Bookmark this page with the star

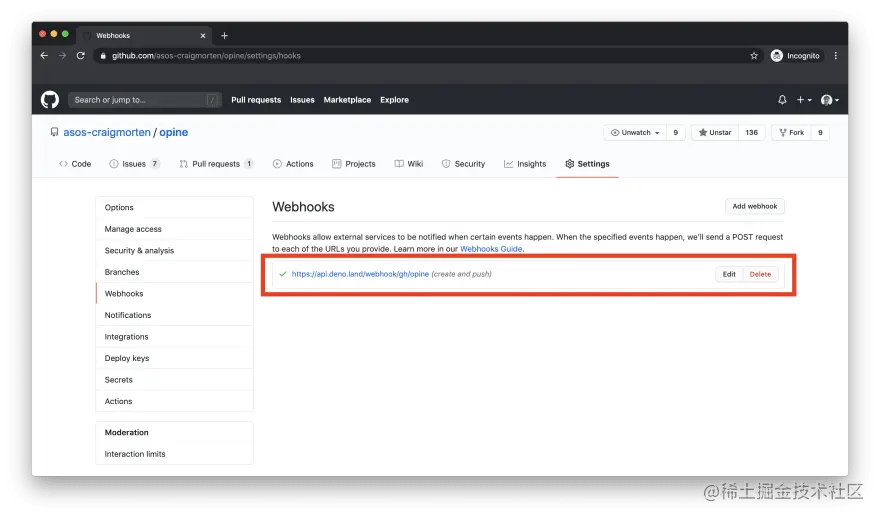coord(754,56)
